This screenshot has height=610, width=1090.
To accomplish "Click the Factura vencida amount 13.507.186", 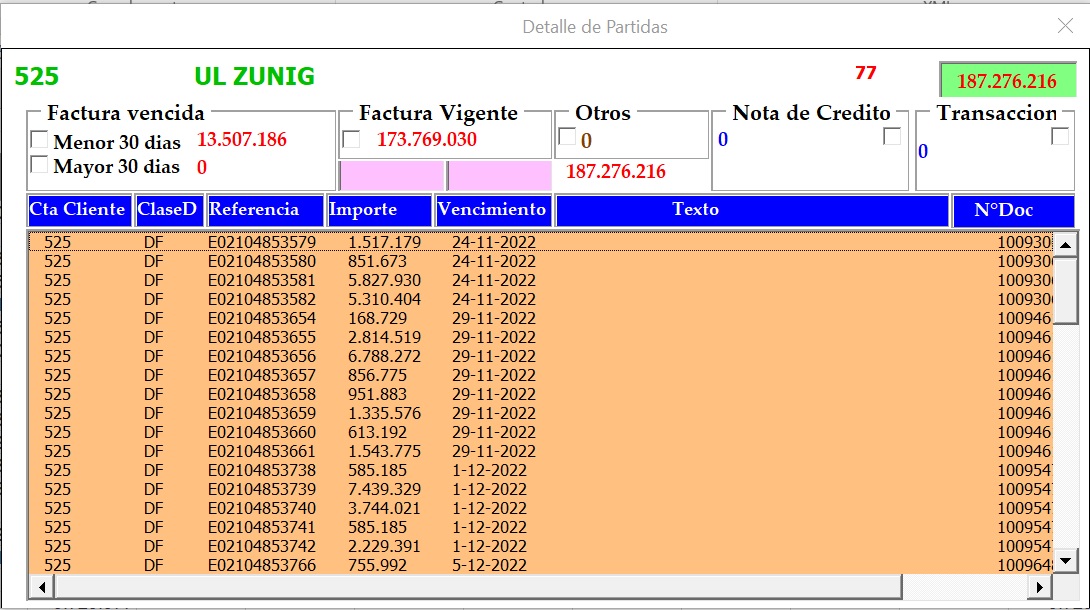I will (x=242, y=139).
